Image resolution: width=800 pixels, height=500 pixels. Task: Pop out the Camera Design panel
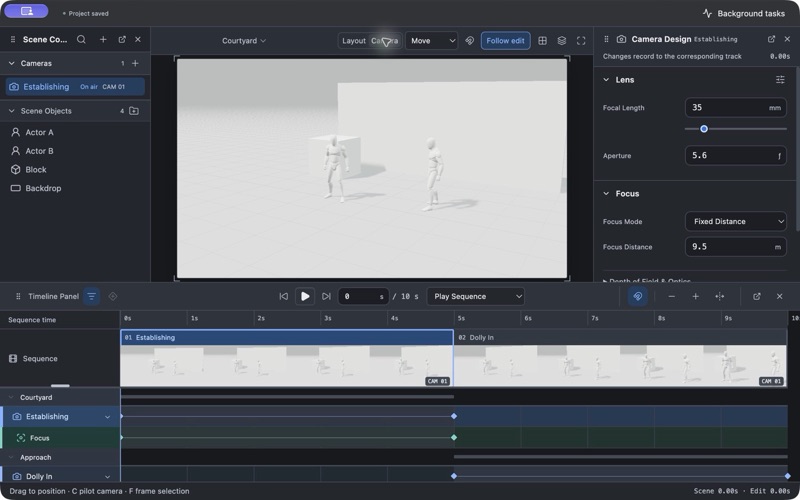tap(771, 39)
